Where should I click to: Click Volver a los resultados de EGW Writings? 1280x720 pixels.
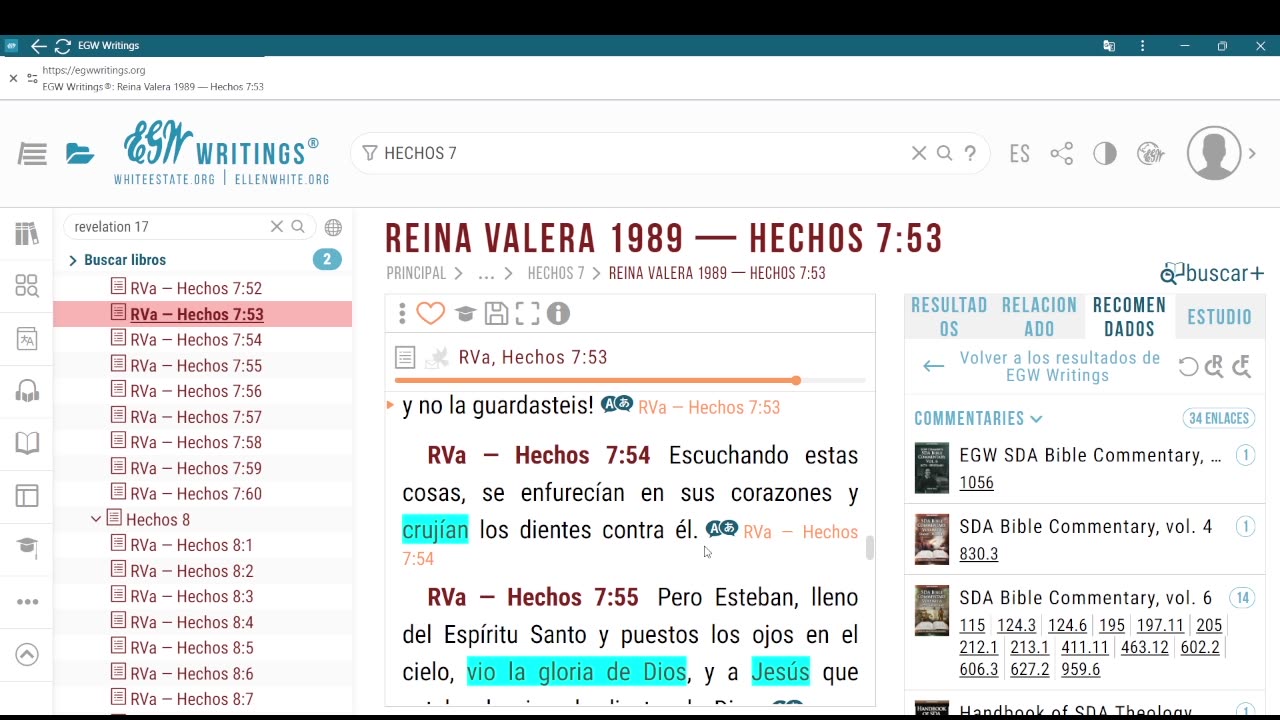[x=1059, y=367]
